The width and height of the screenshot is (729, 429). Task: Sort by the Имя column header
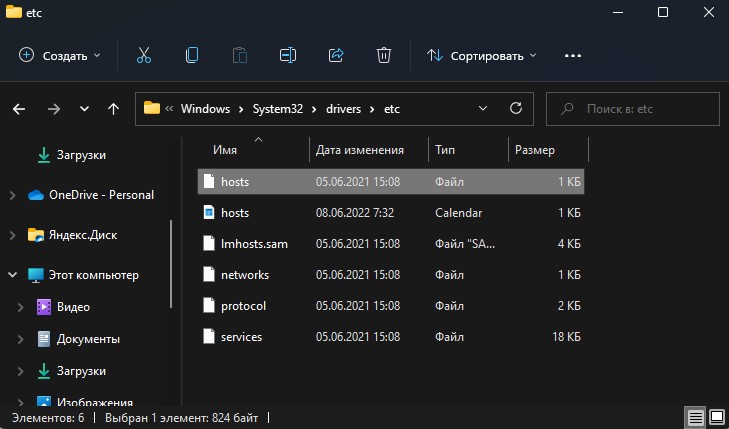225,150
